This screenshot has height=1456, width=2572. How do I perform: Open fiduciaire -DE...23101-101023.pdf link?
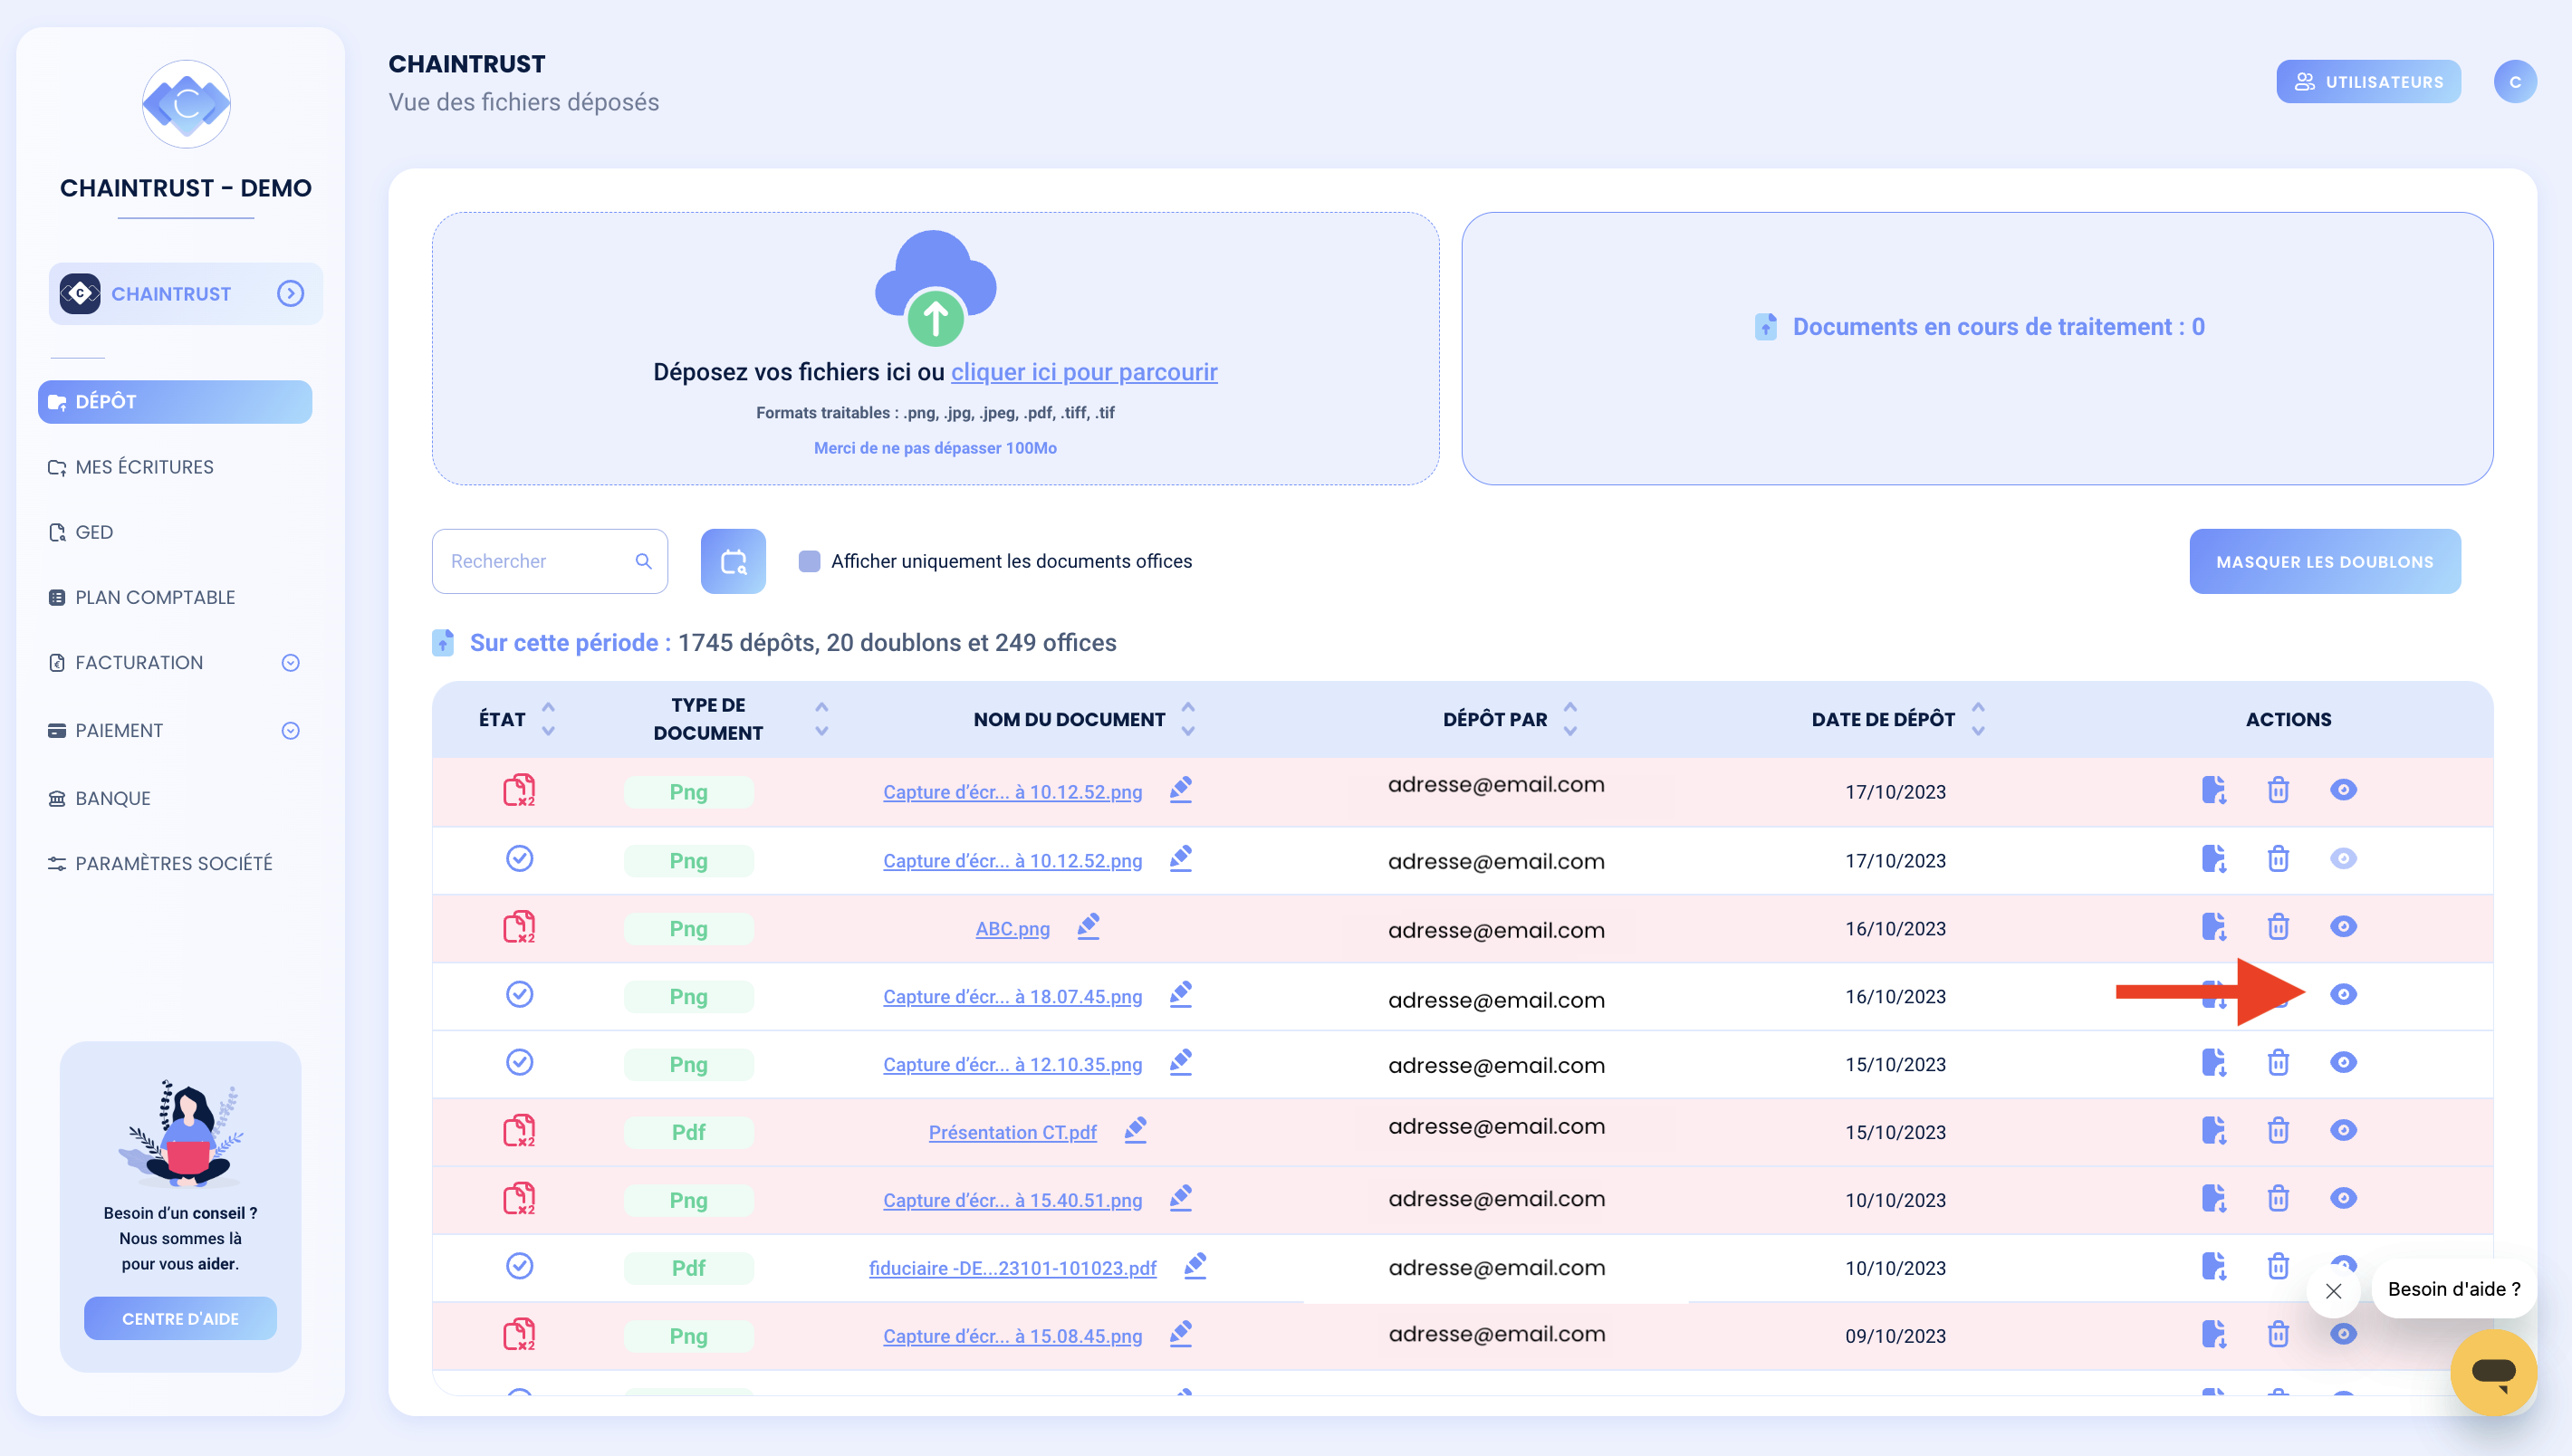point(1012,1268)
